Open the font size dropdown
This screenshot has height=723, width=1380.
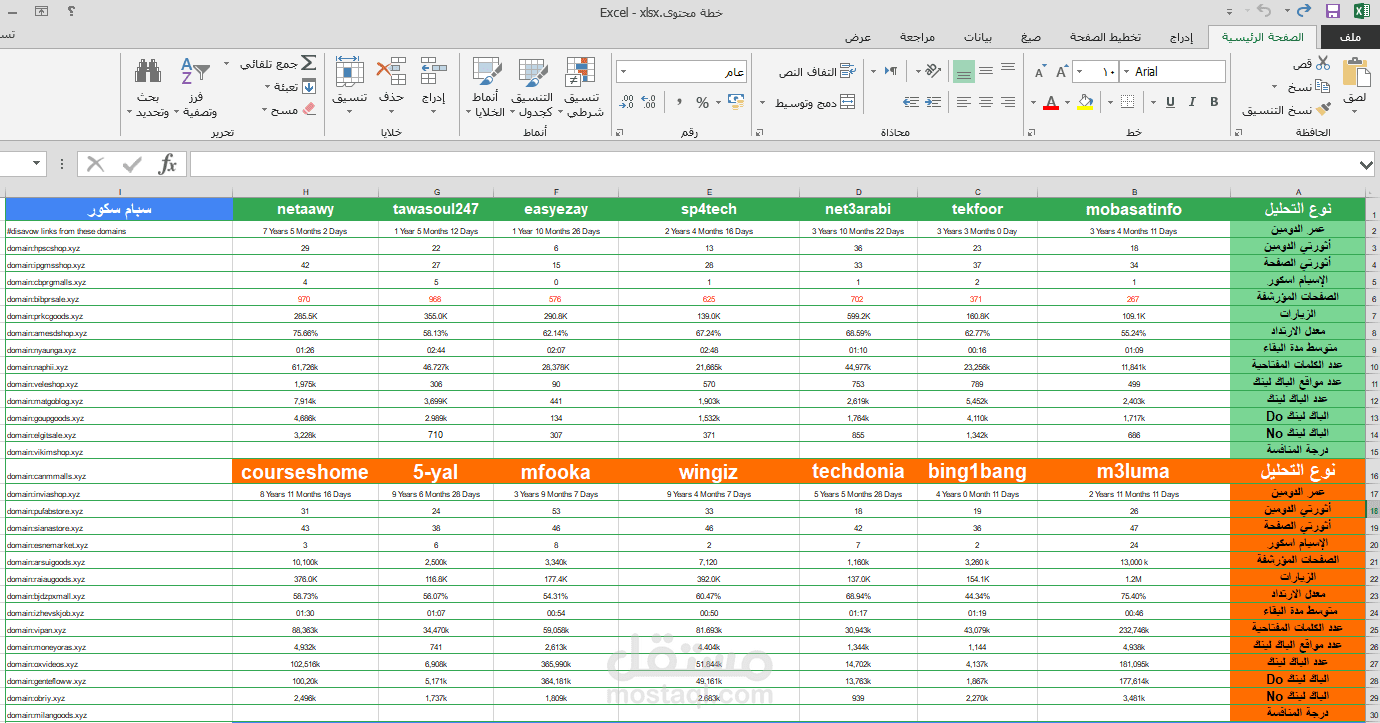click(x=1079, y=72)
